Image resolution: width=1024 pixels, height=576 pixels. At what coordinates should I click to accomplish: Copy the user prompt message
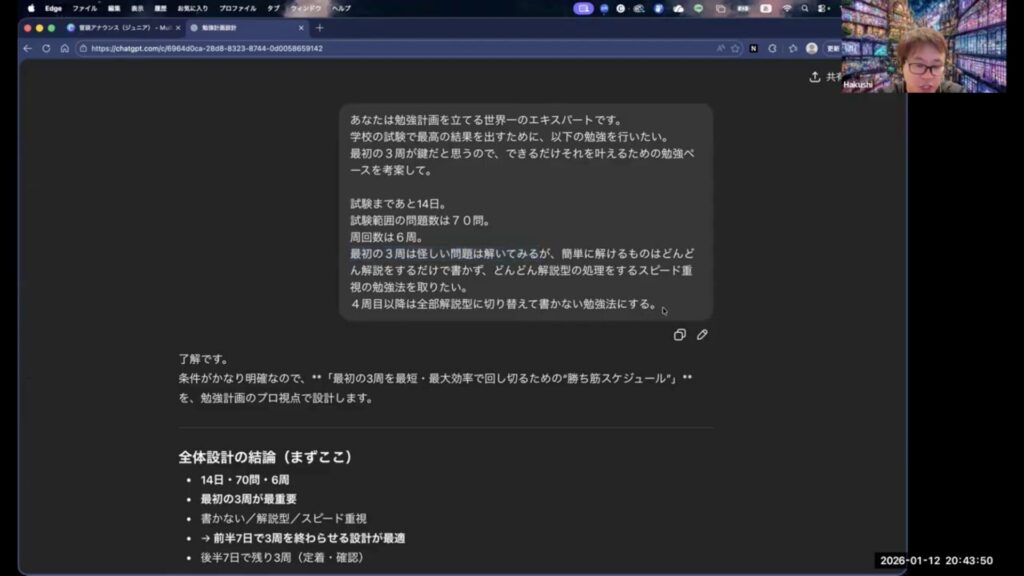coord(680,335)
